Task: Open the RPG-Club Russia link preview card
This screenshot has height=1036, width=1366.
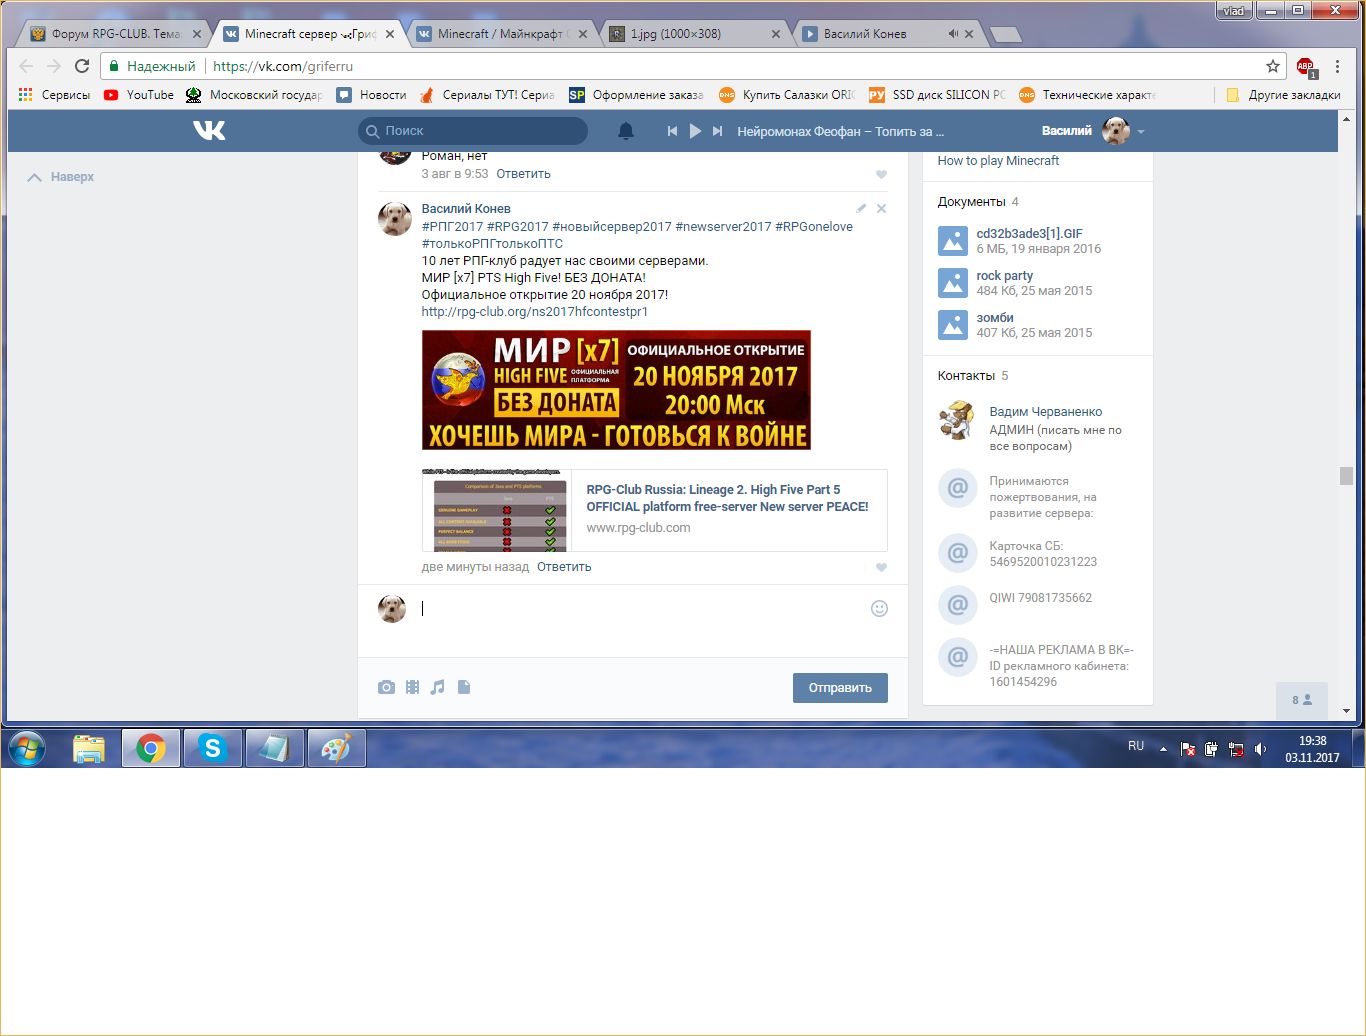Action: tap(655, 510)
